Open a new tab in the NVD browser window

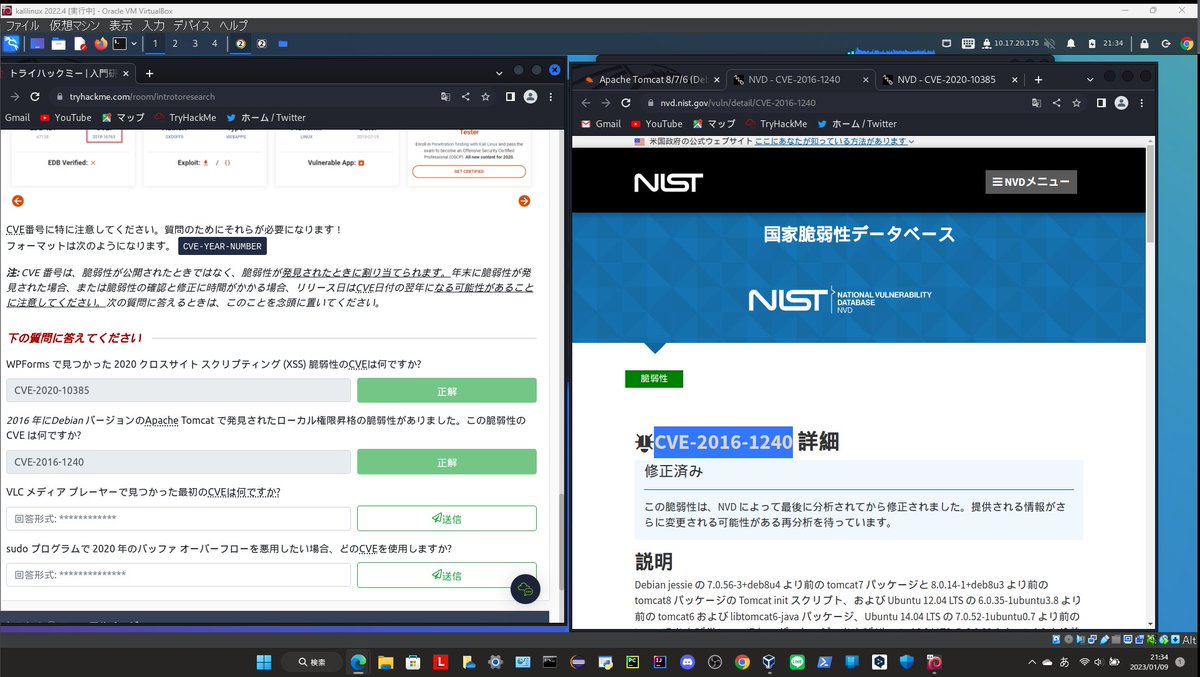point(1038,79)
